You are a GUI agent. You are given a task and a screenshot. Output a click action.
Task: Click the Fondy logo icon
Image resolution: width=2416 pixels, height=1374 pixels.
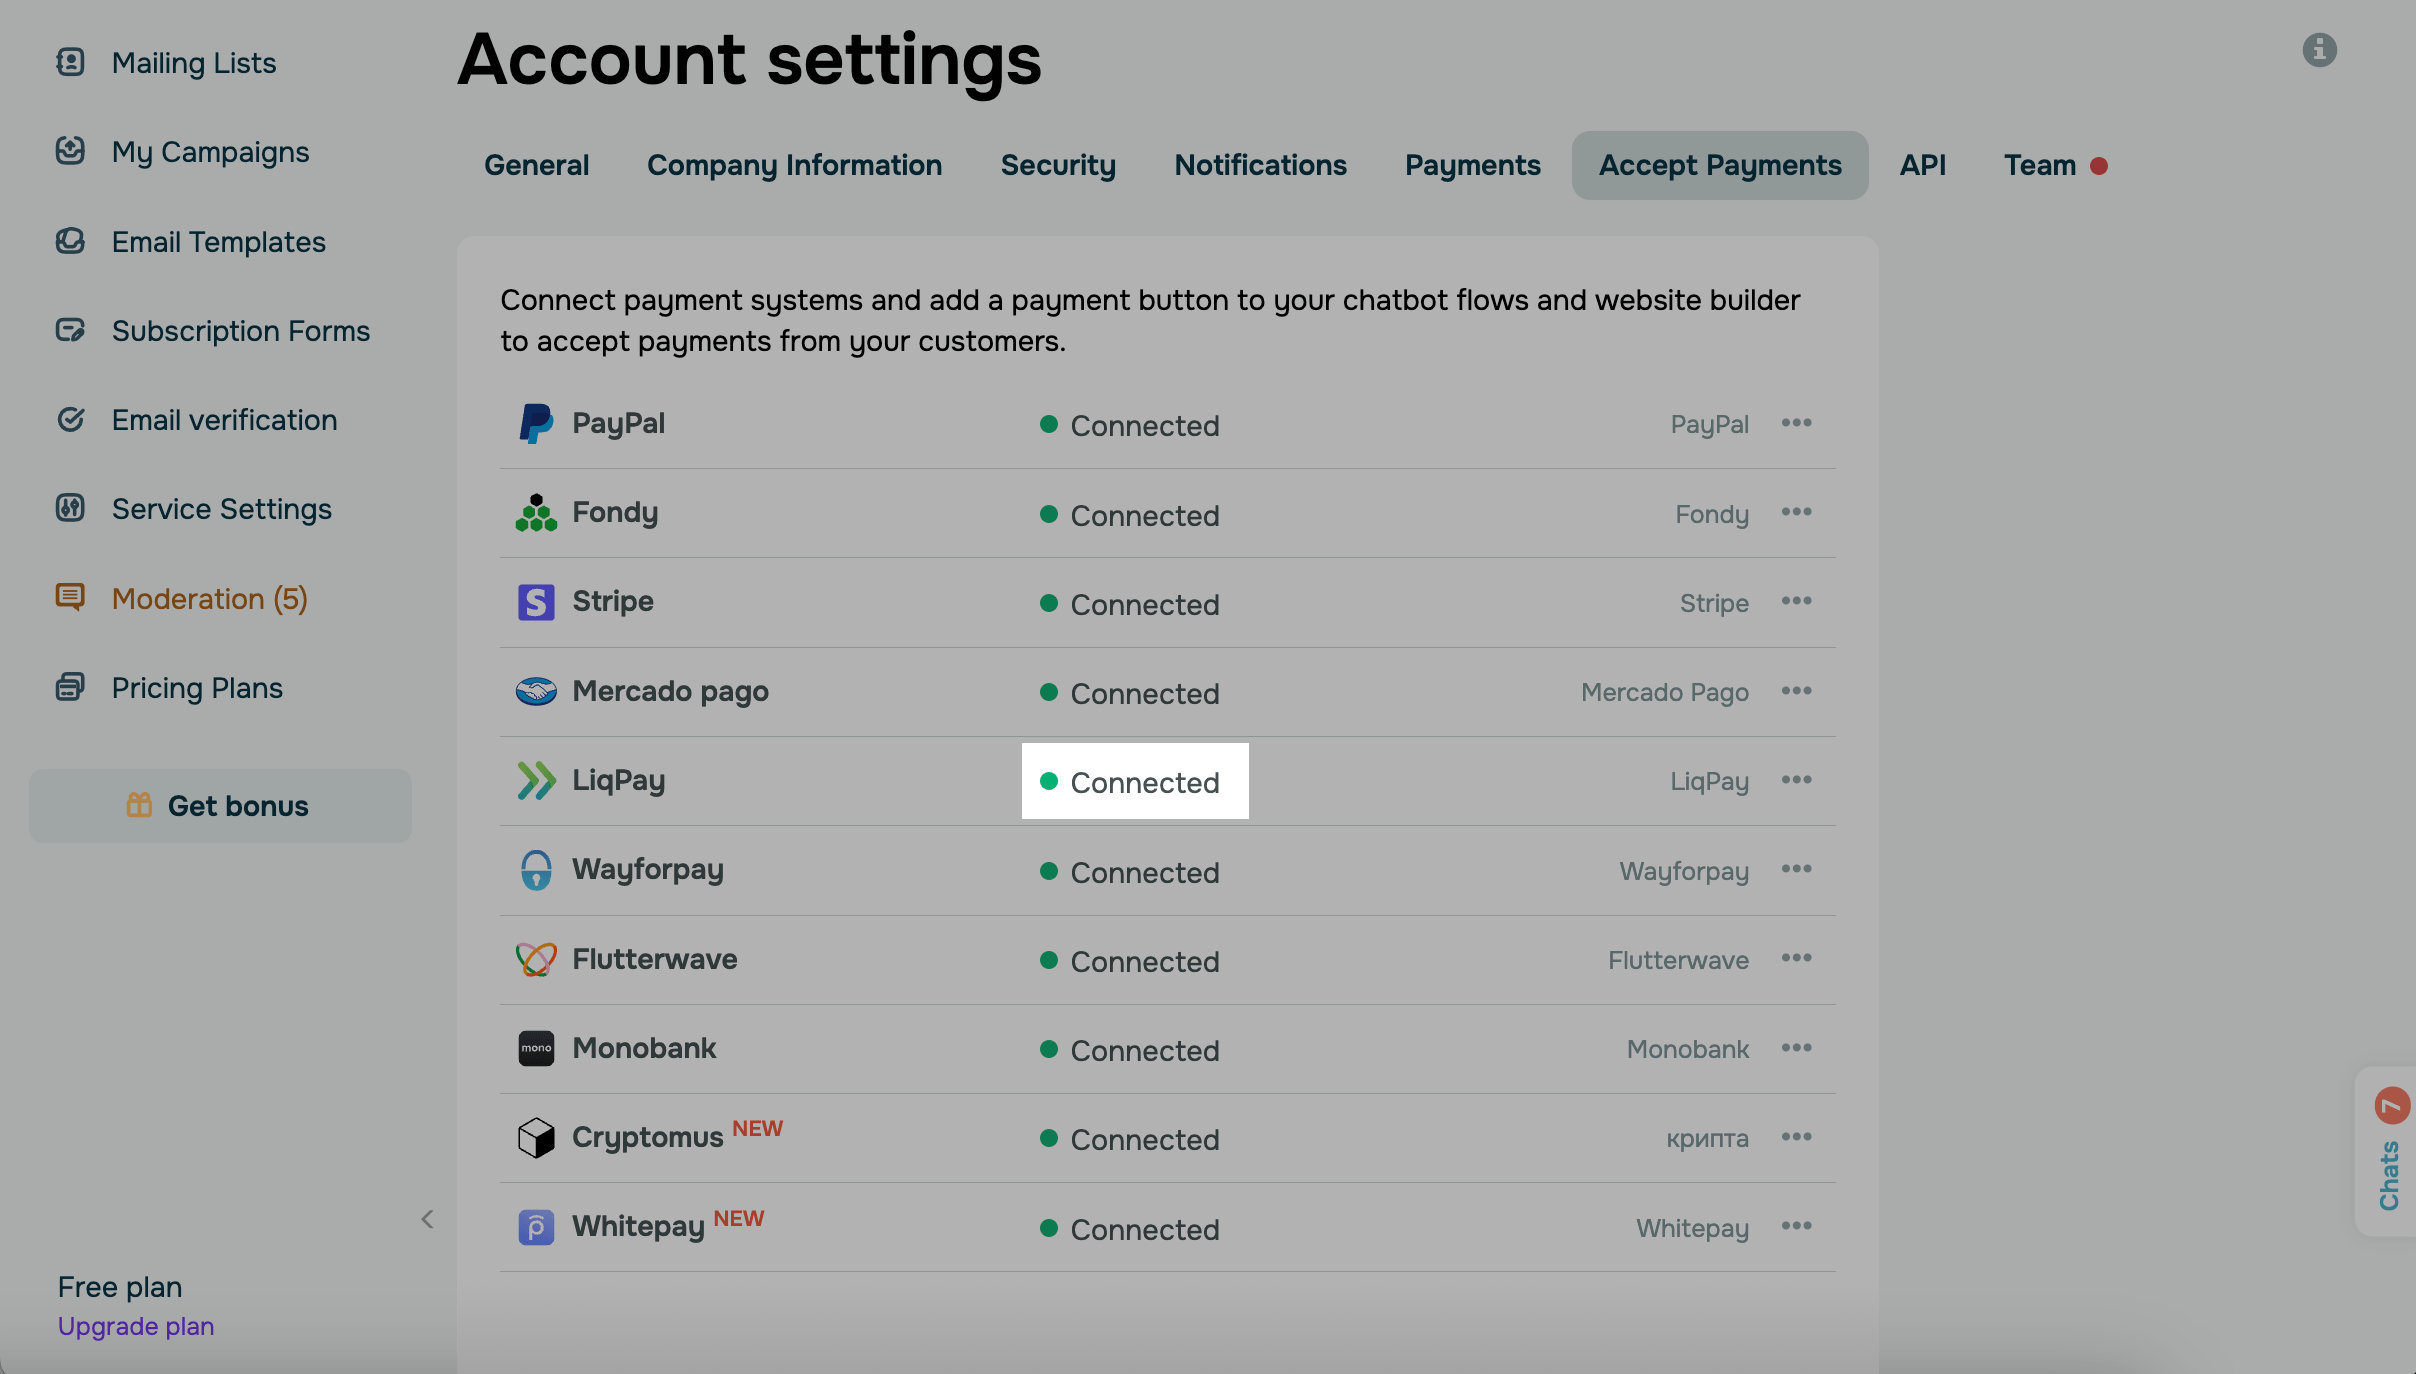pyautogui.click(x=536, y=512)
